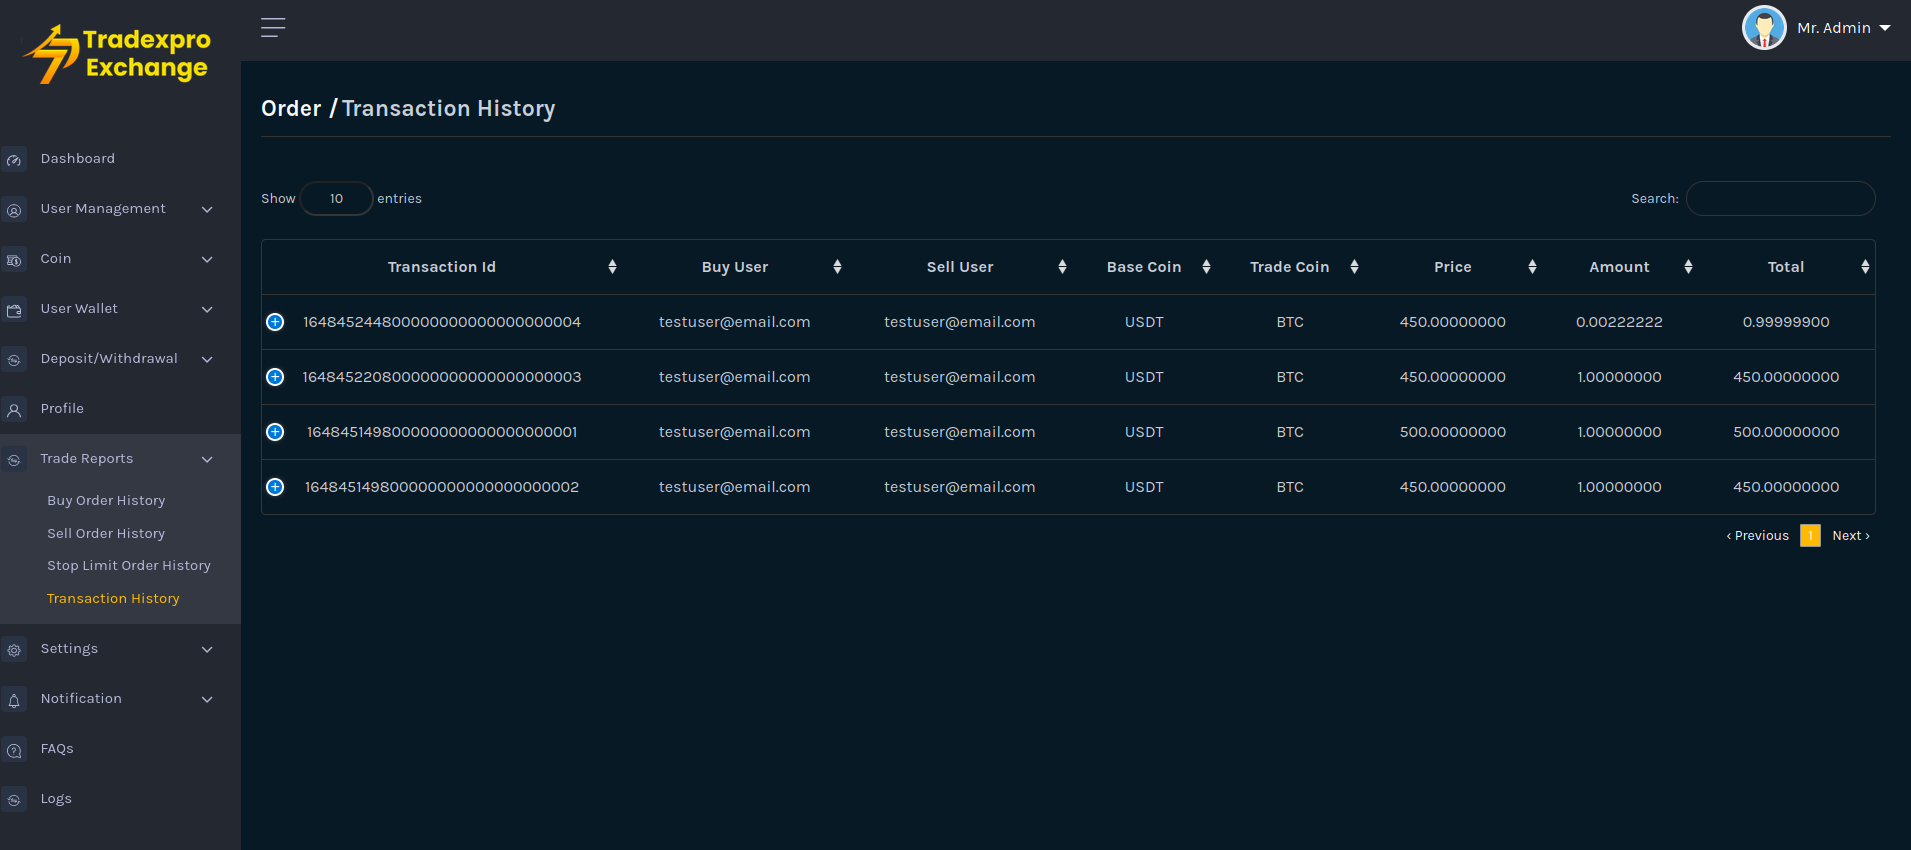Viewport: 1911px width, 850px height.
Task: Go to Next page of results
Action: [x=1850, y=536]
